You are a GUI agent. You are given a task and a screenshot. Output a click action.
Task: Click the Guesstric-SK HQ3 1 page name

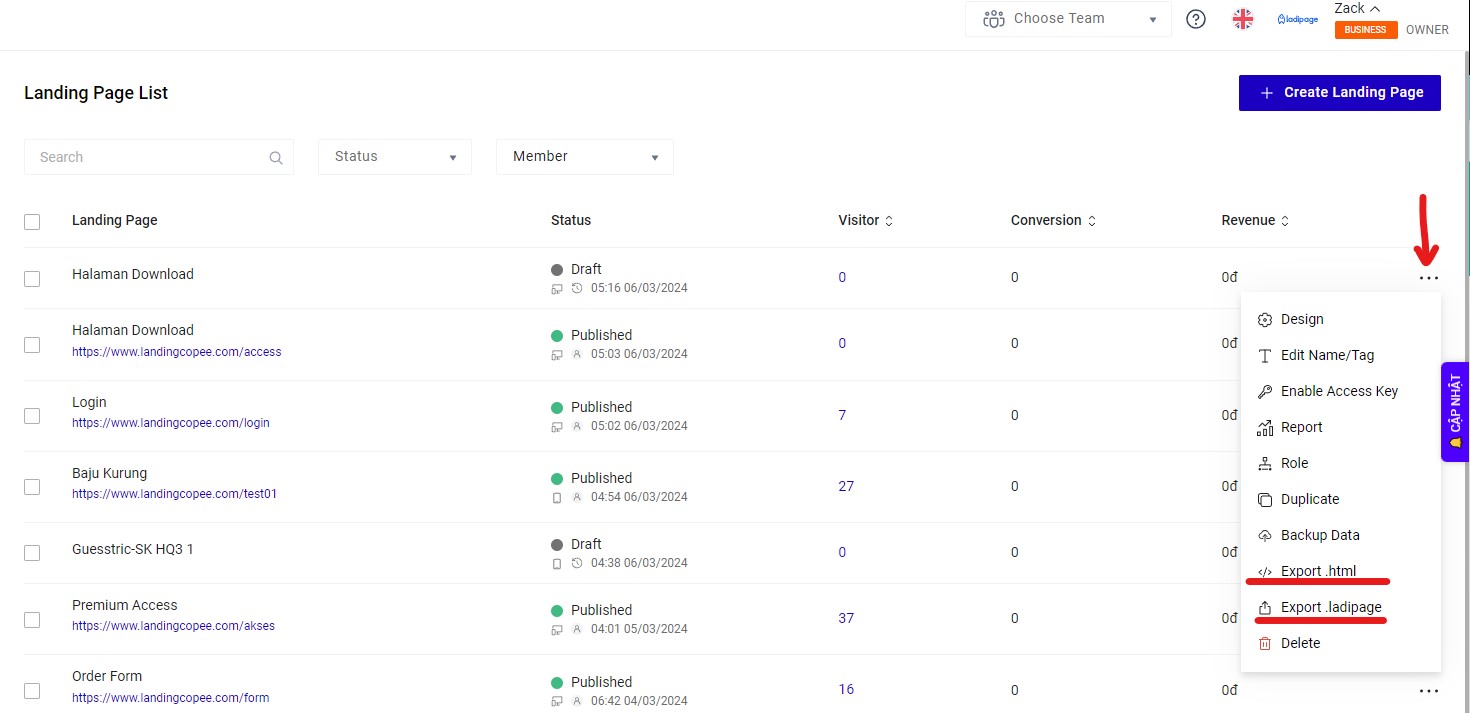click(133, 550)
